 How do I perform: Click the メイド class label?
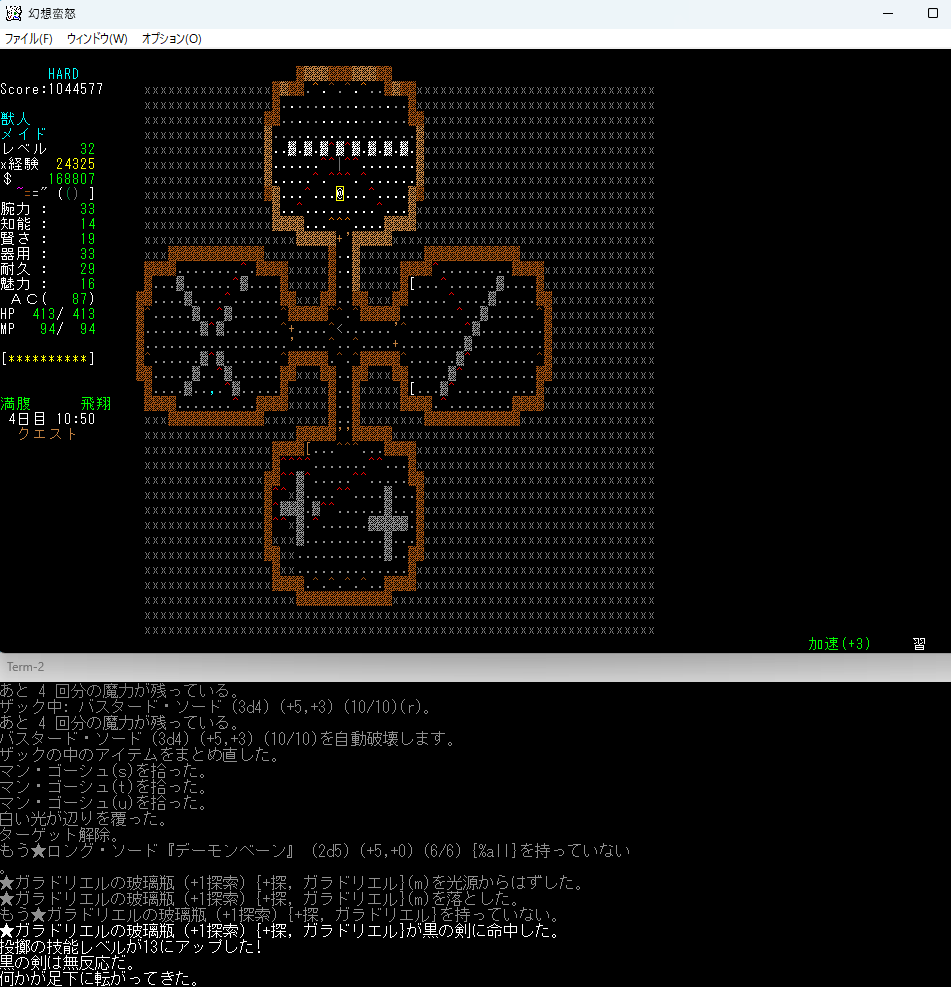24,133
